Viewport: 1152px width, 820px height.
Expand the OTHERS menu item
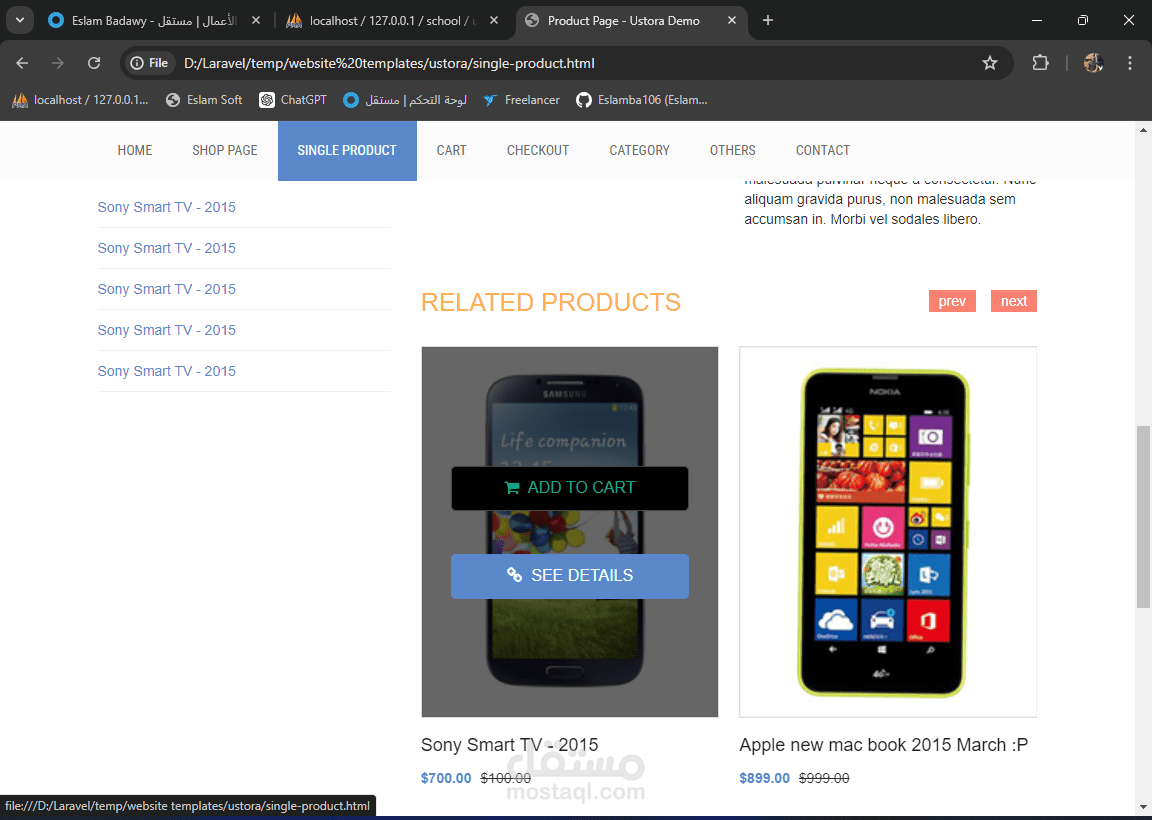pyautogui.click(x=732, y=151)
